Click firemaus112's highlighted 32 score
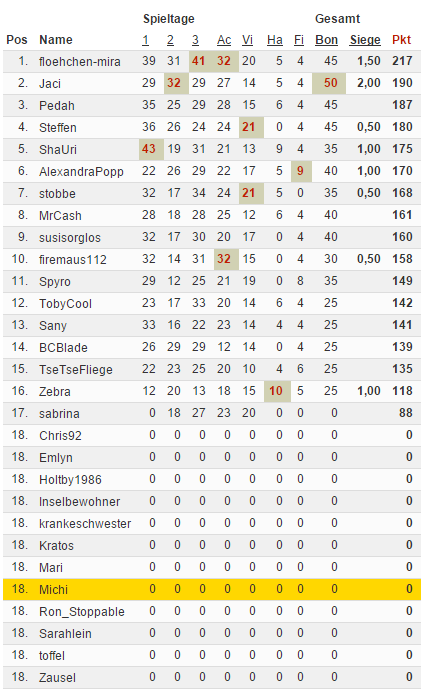 [x=224, y=259]
